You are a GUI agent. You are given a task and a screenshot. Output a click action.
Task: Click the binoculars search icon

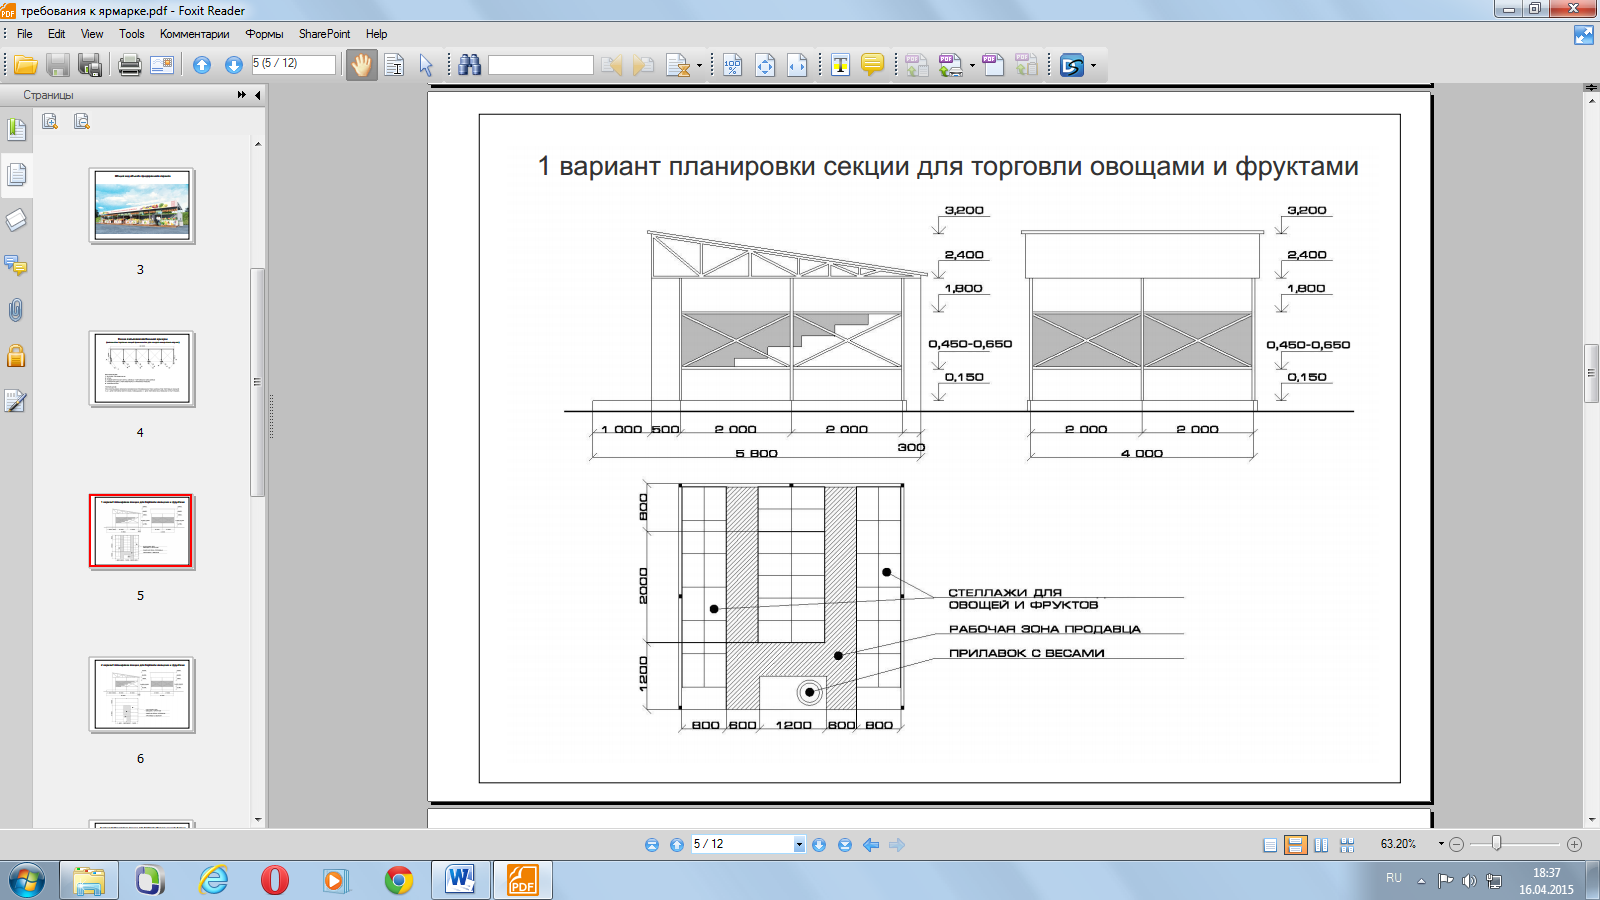(469, 65)
